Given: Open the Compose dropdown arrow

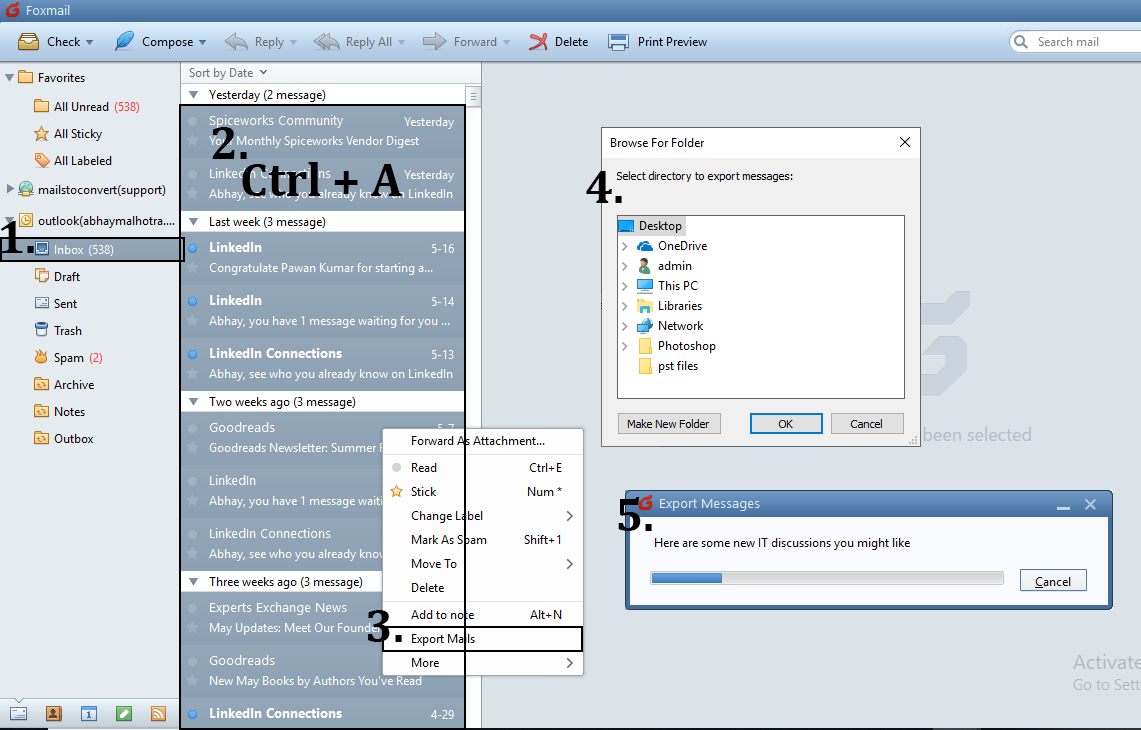Looking at the screenshot, I should 202,42.
